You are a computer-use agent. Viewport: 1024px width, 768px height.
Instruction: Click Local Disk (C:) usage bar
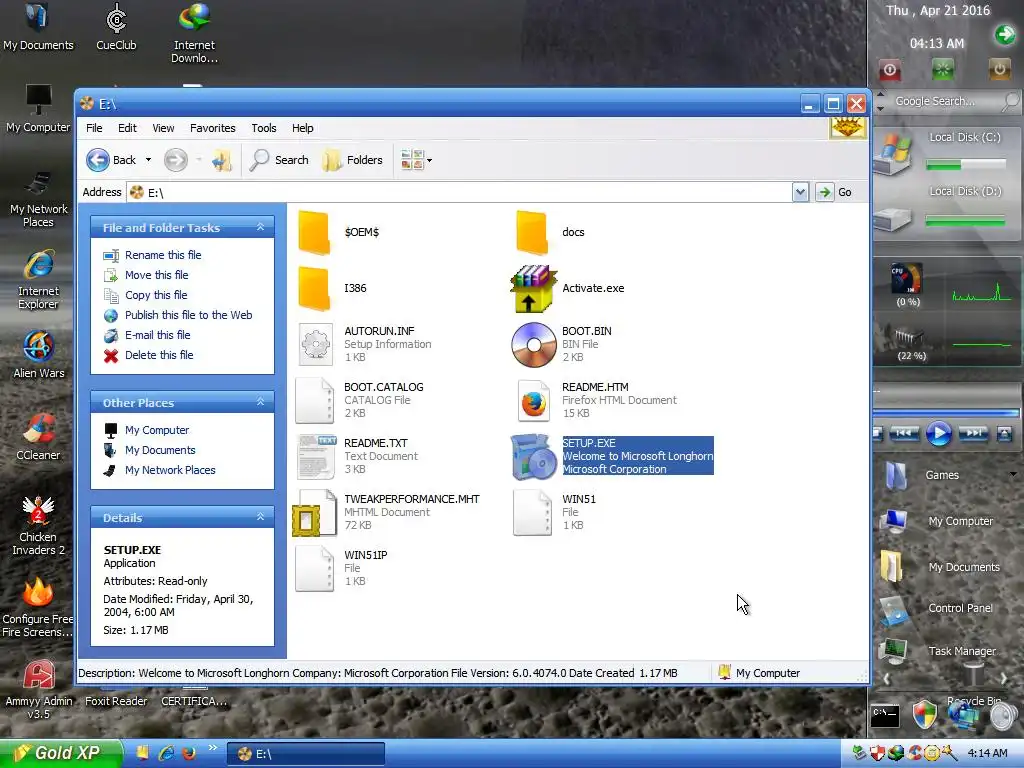tap(966, 166)
